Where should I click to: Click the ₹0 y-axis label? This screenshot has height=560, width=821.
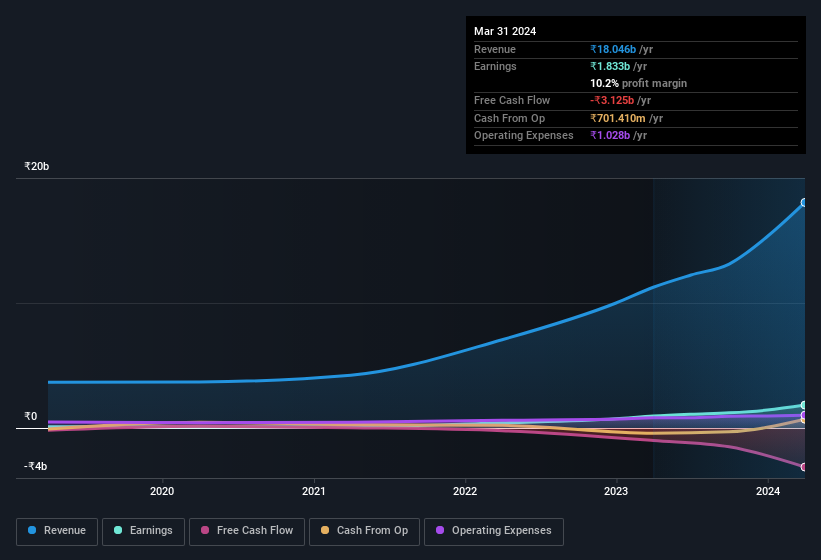click(30, 416)
